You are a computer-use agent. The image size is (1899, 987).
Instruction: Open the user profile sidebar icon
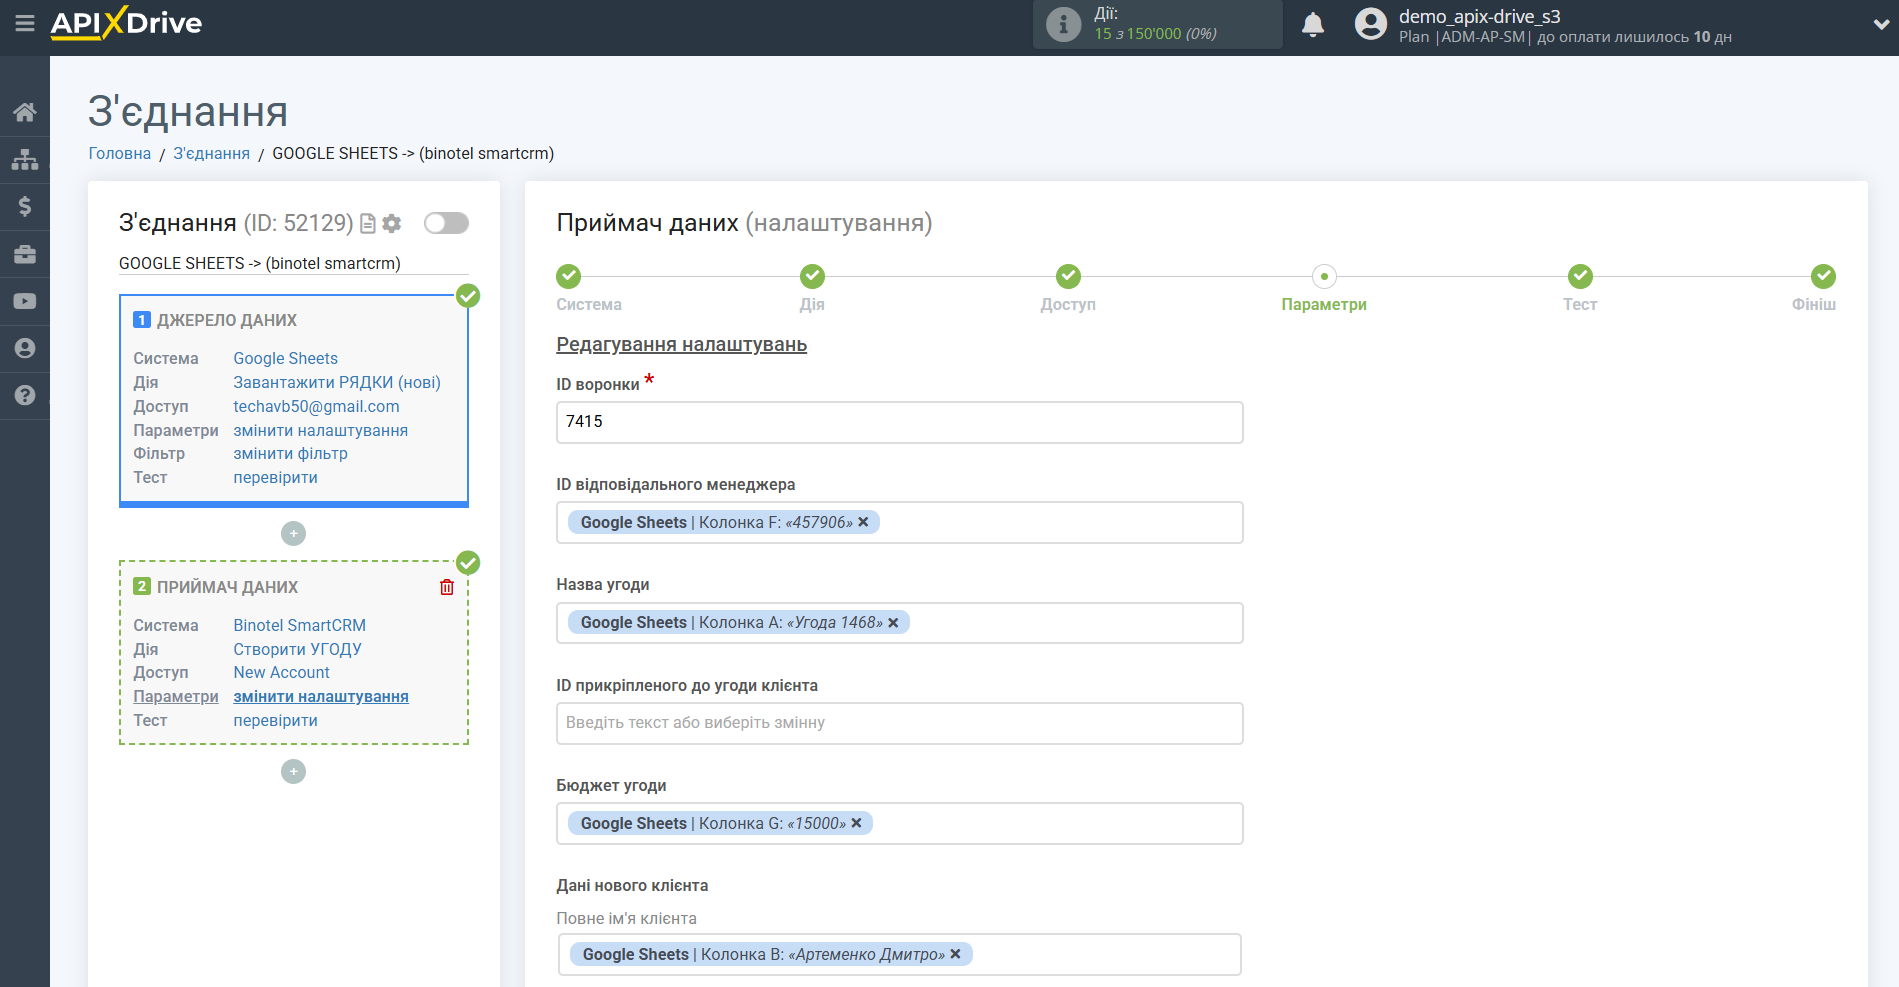pyautogui.click(x=25, y=348)
